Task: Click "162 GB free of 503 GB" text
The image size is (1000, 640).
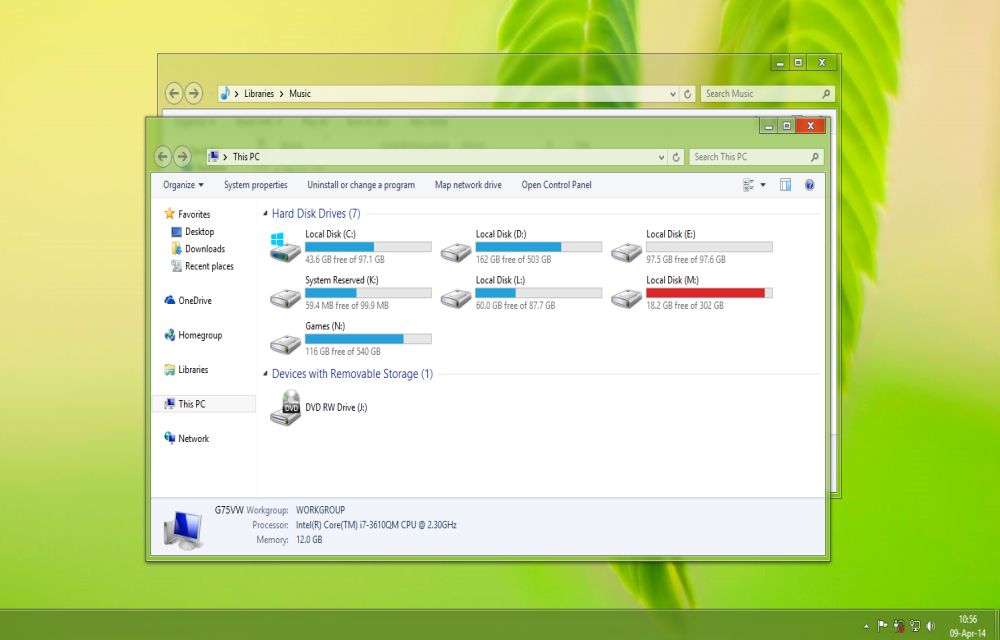Action: click(x=513, y=259)
